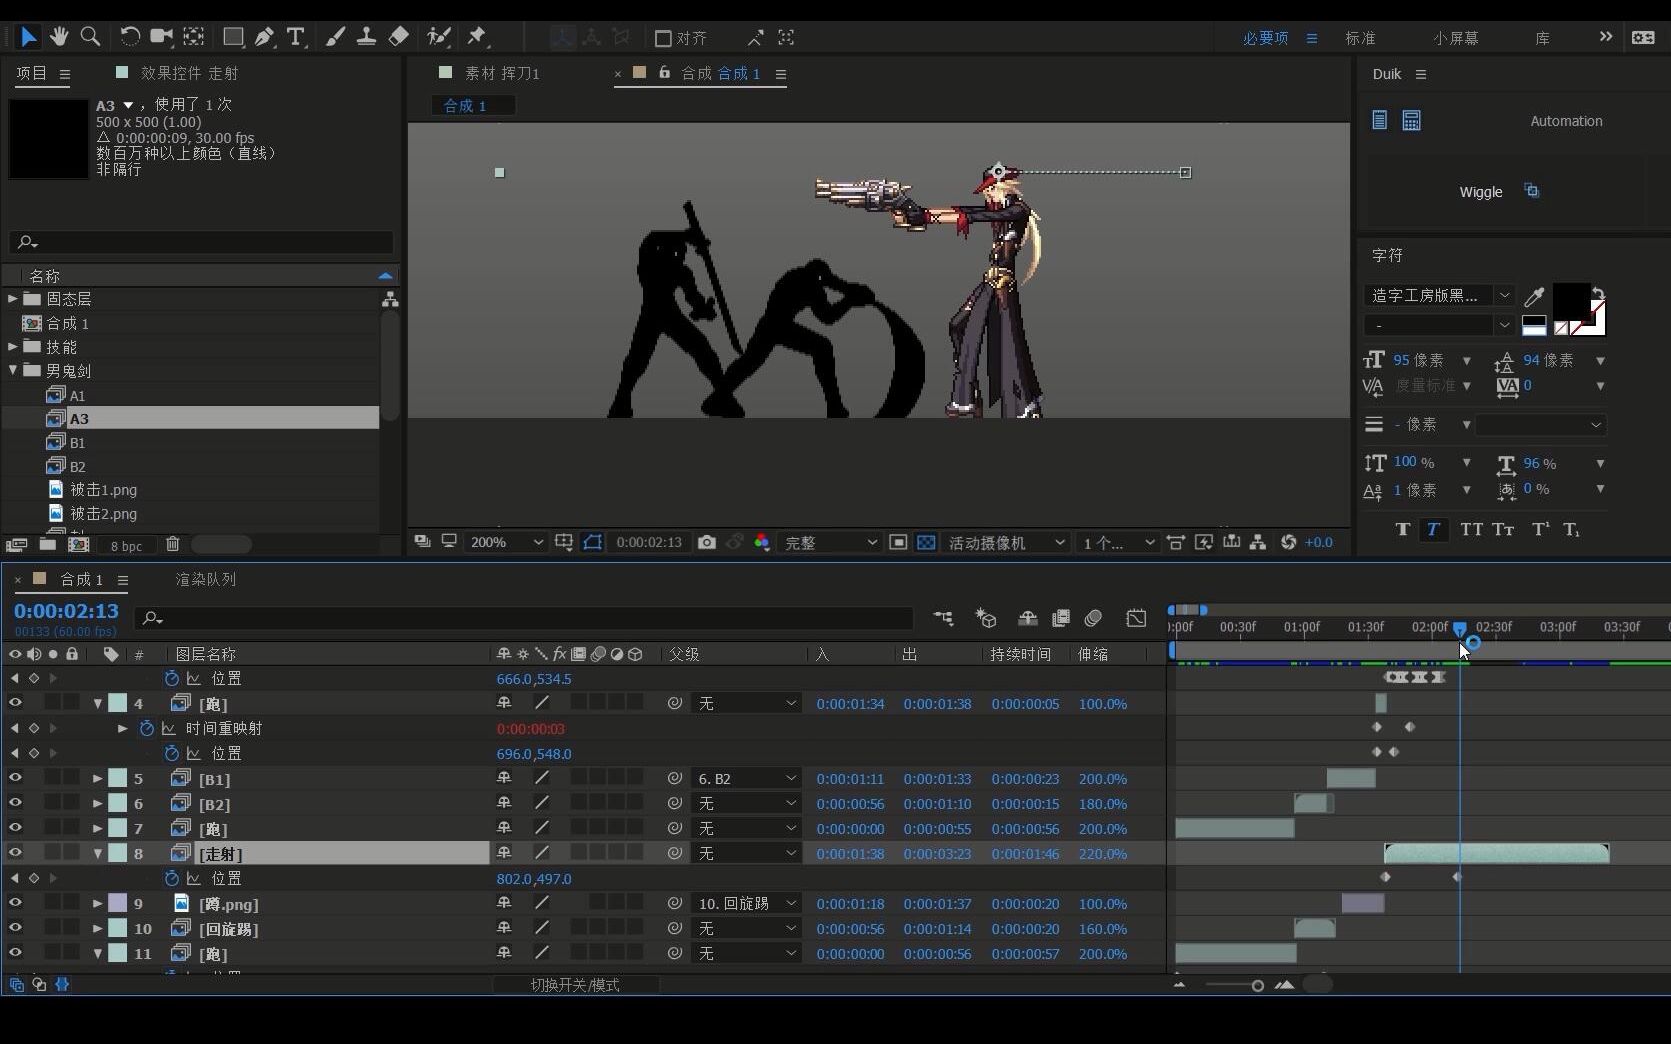This screenshot has width=1671, height=1044.
Task: Select the 标准 workspace
Action: [1360, 38]
